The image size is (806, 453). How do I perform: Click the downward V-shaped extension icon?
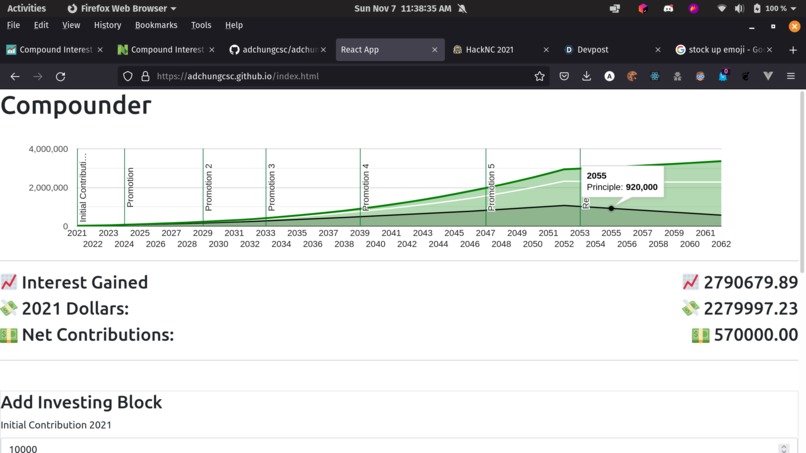[x=768, y=76]
